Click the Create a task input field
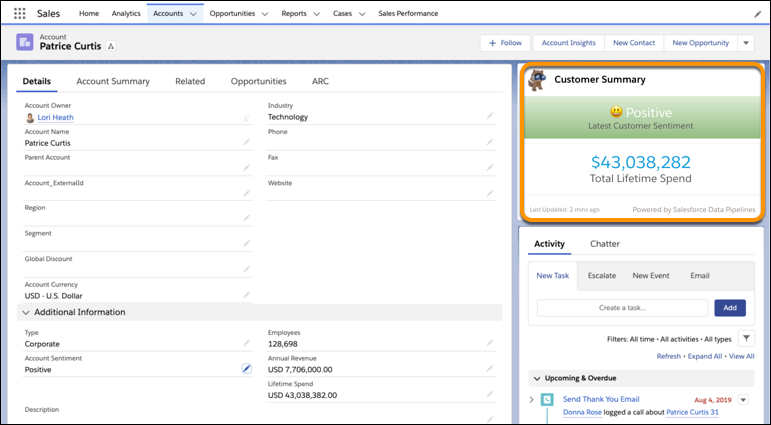Screen dimensions: 771x425 (x=622, y=308)
